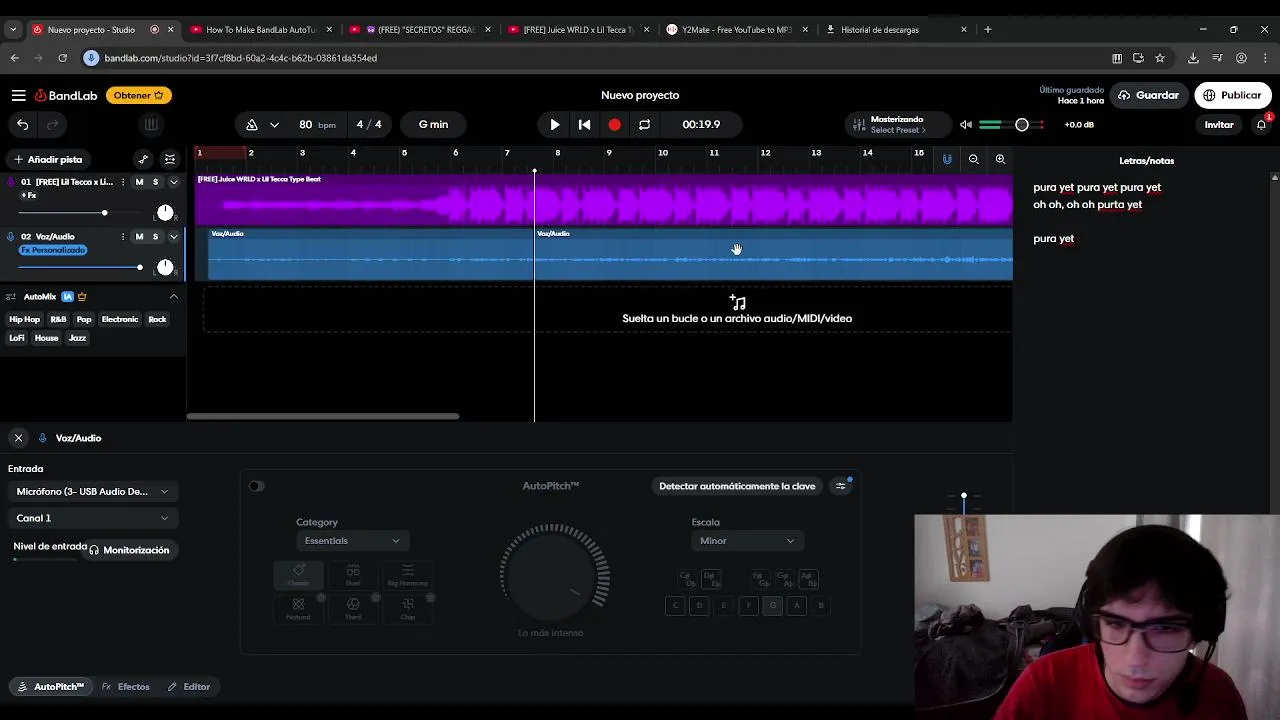The height and width of the screenshot is (720, 1280).
Task: Open track 02 three-dot menu
Action: (x=123, y=237)
